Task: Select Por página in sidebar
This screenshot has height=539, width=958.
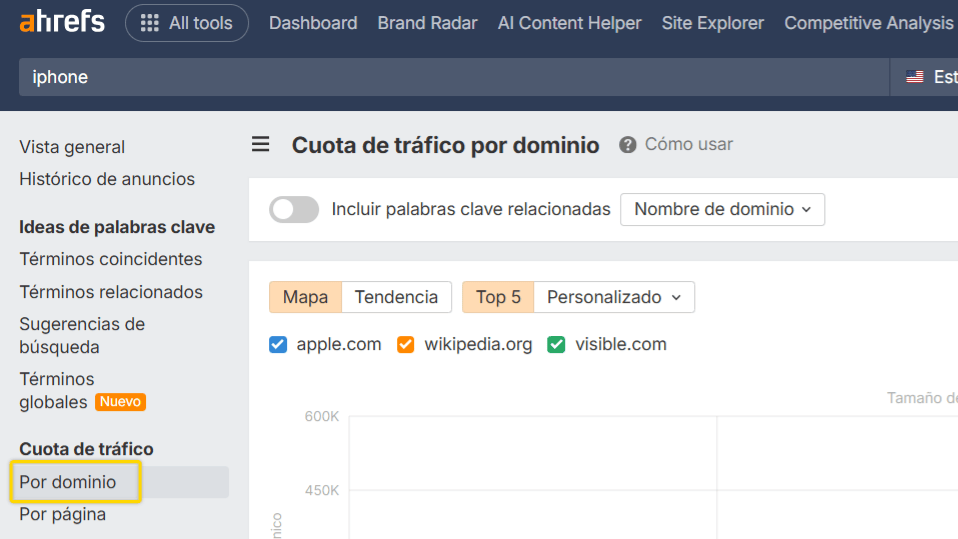Action: click(x=62, y=515)
